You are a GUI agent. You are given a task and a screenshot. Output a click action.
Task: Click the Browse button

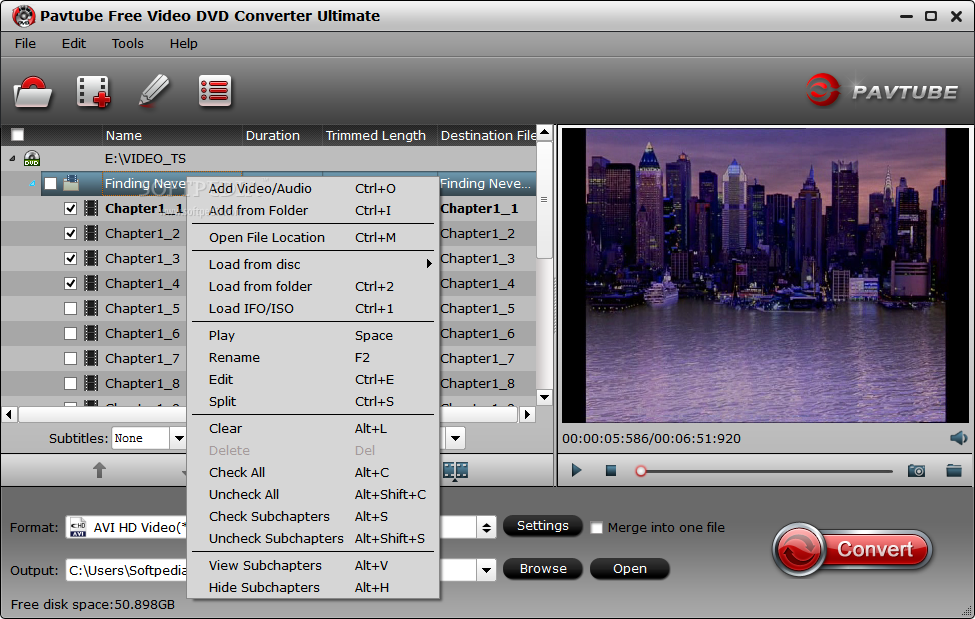543,569
